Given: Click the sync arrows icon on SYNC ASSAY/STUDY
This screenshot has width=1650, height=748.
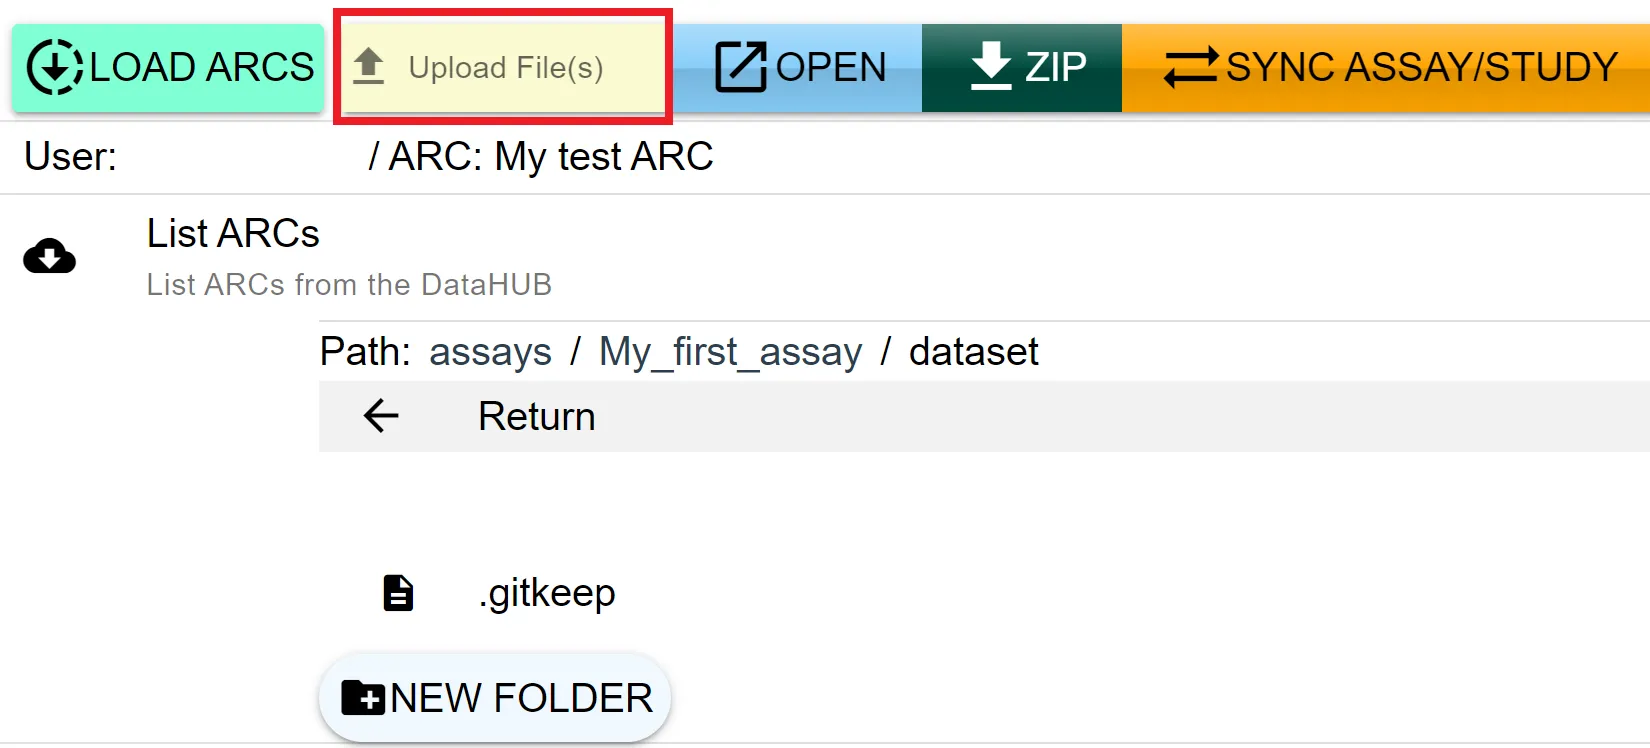Looking at the screenshot, I should [1191, 67].
